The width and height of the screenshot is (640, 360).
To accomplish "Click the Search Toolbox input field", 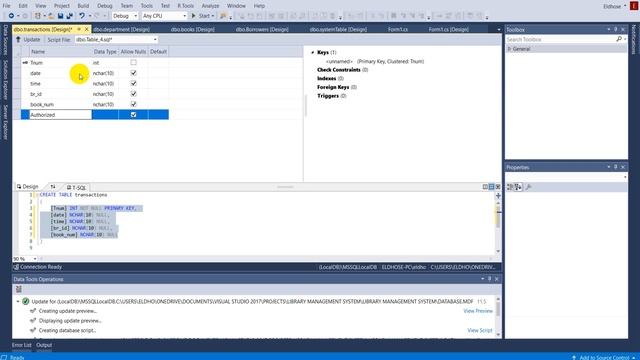I will (x=560, y=39).
